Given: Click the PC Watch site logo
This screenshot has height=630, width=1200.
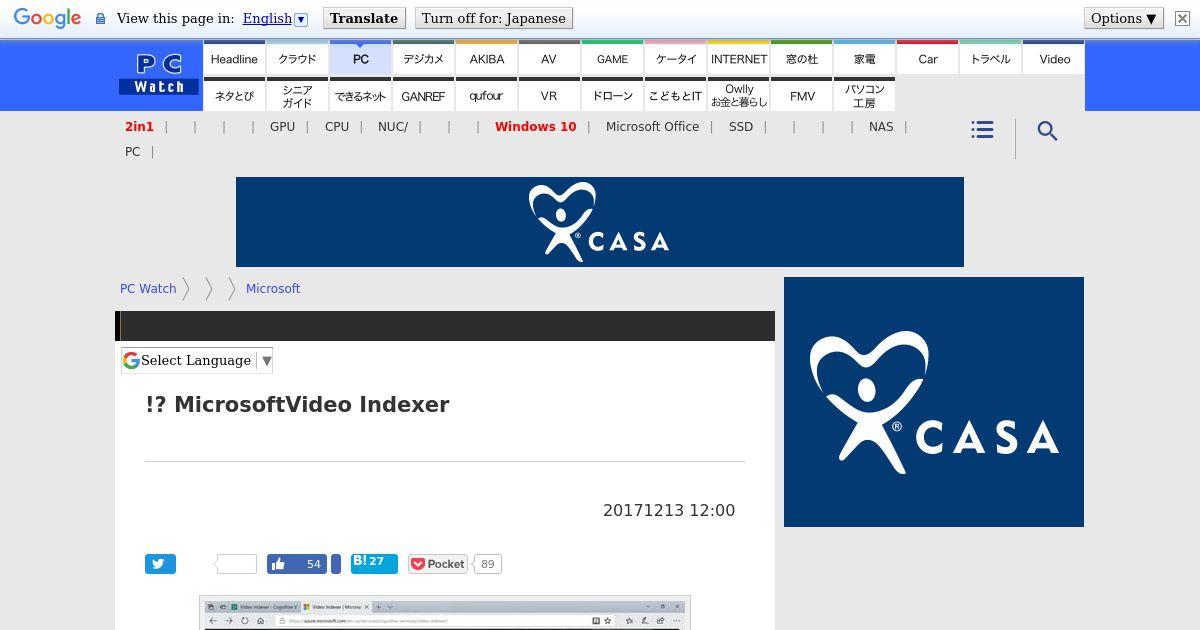Looking at the screenshot, I should (x=159, y=75).
